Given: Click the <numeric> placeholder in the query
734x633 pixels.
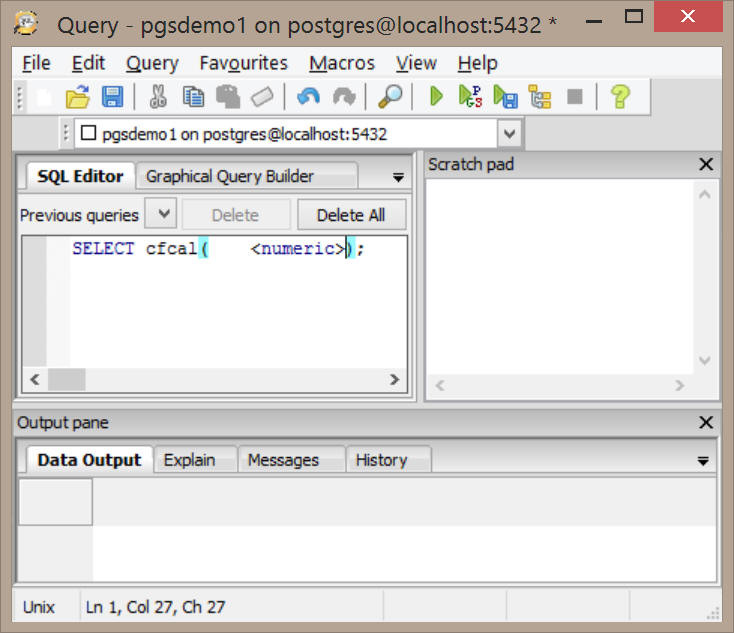Looking at the screenshot, I should pyautogui.click(x=297, y=248).
